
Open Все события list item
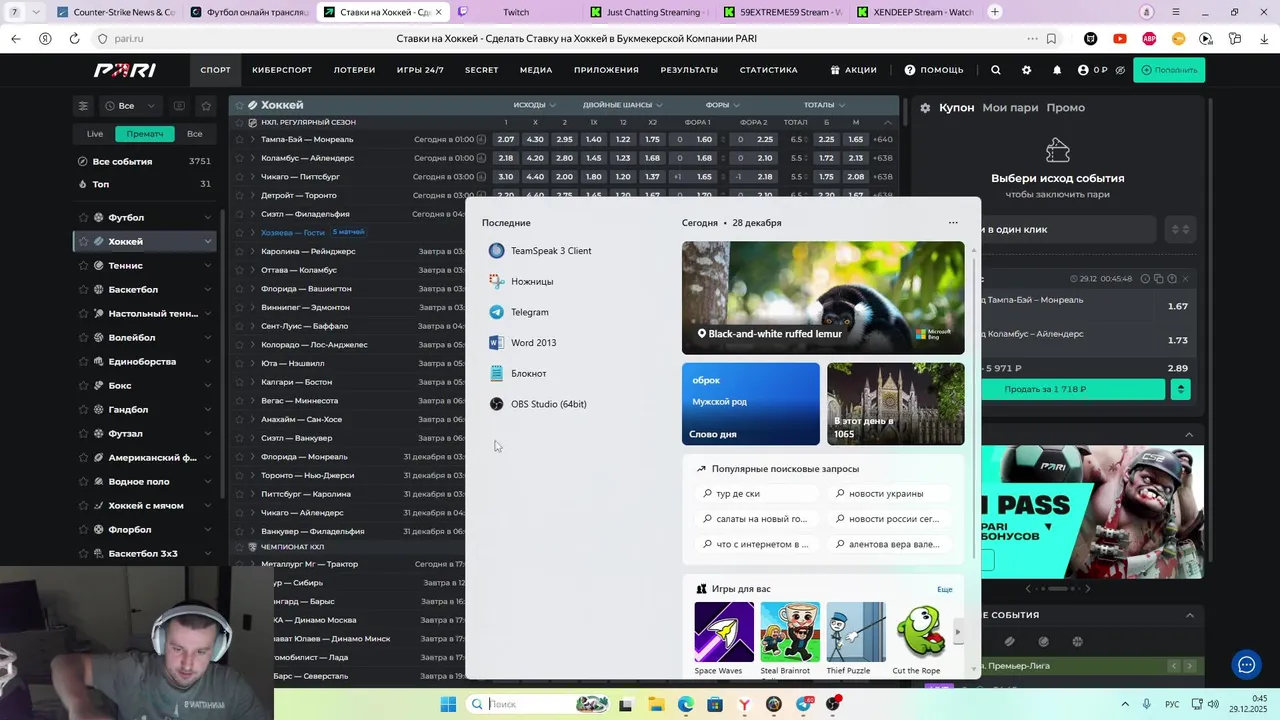[x=146, y=161]
